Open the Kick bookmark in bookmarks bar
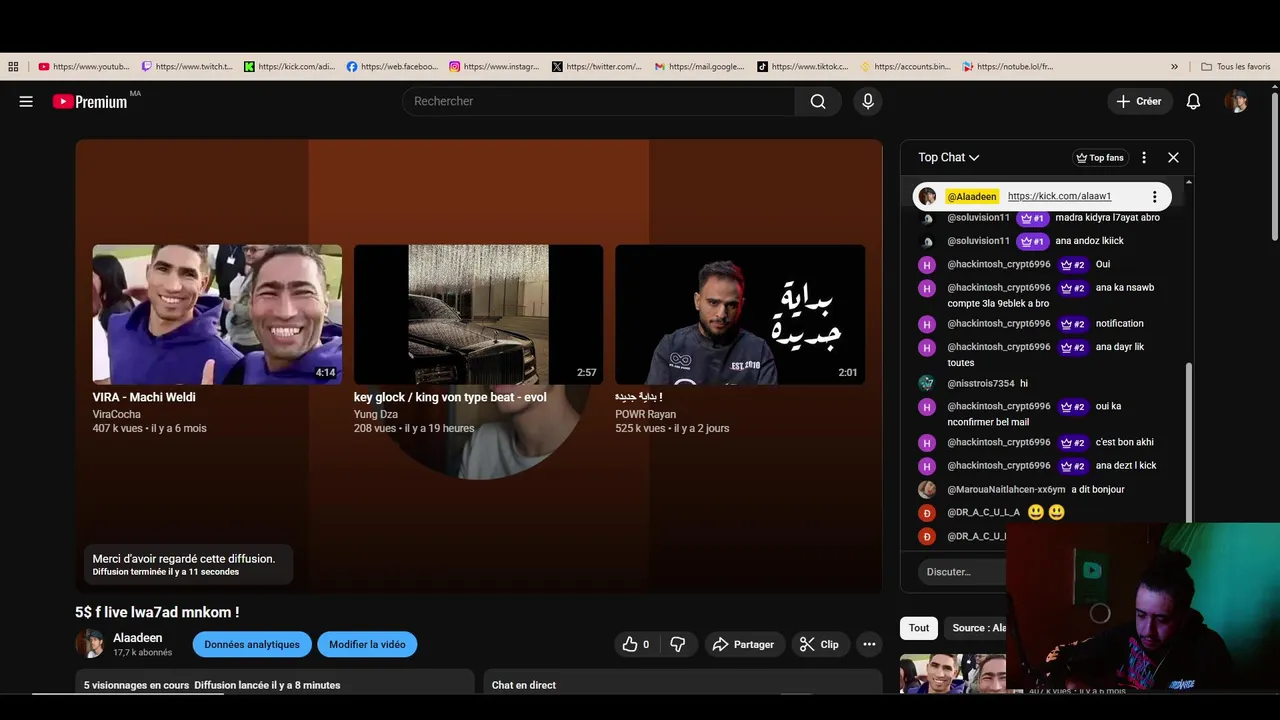The width and height of the screenshot is (1280, 720). click(x=290, y=67)
